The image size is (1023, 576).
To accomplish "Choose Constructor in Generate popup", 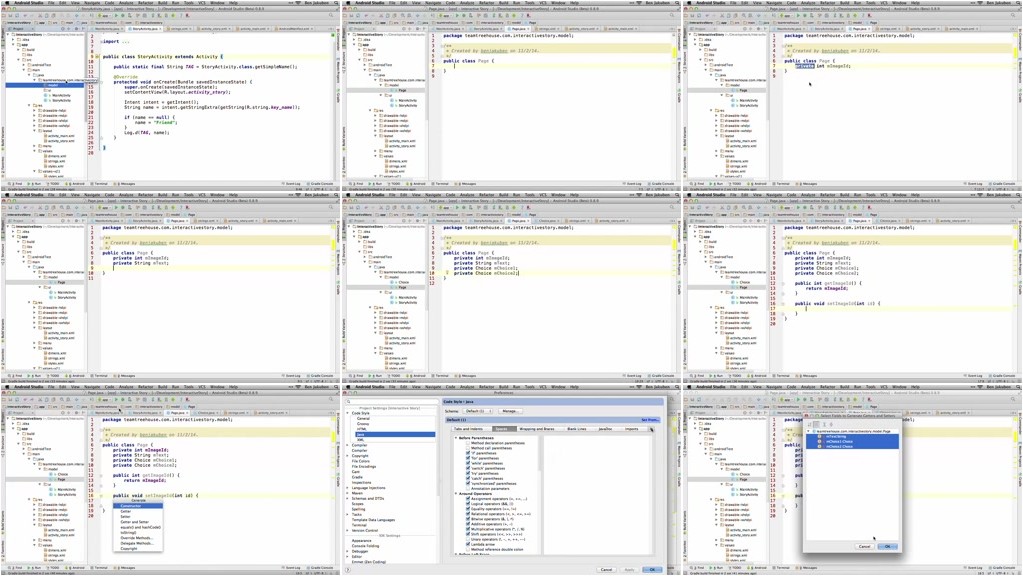I will [138, 506].
